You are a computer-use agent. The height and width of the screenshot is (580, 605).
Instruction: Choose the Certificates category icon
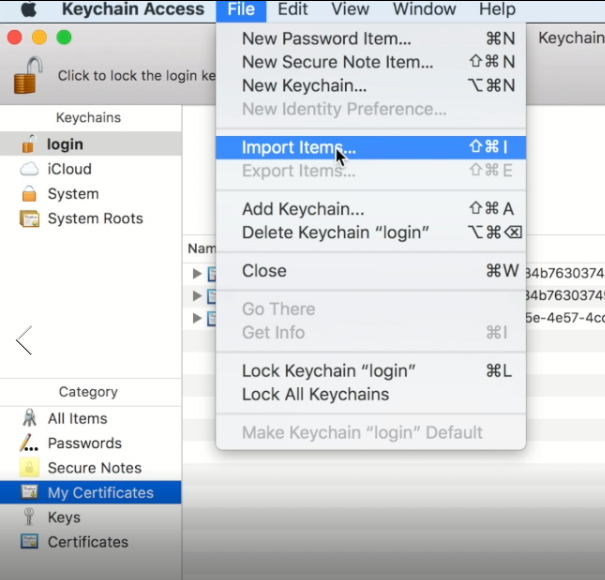(29, 542)
